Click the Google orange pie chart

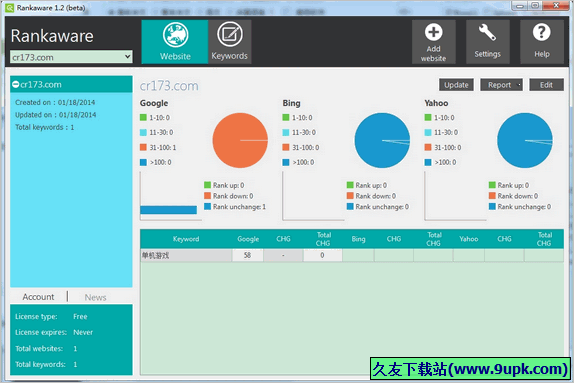coord(240,140)
